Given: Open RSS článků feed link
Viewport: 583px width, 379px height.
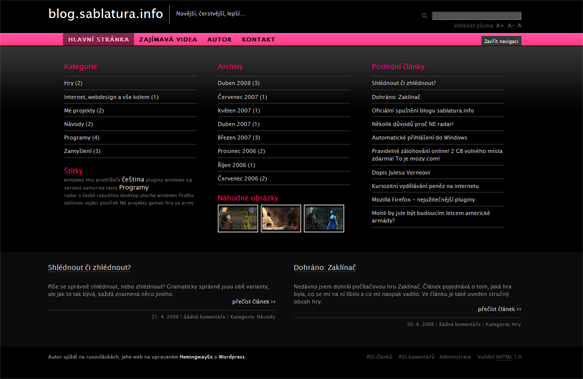Looking at the screenshot, I should point(379,357).
